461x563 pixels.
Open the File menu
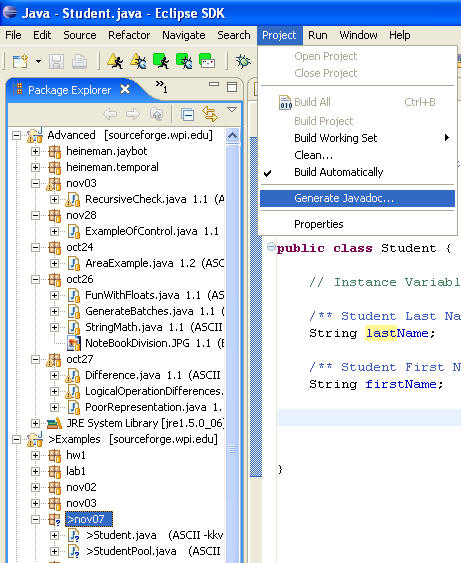(x=13, y=35)
